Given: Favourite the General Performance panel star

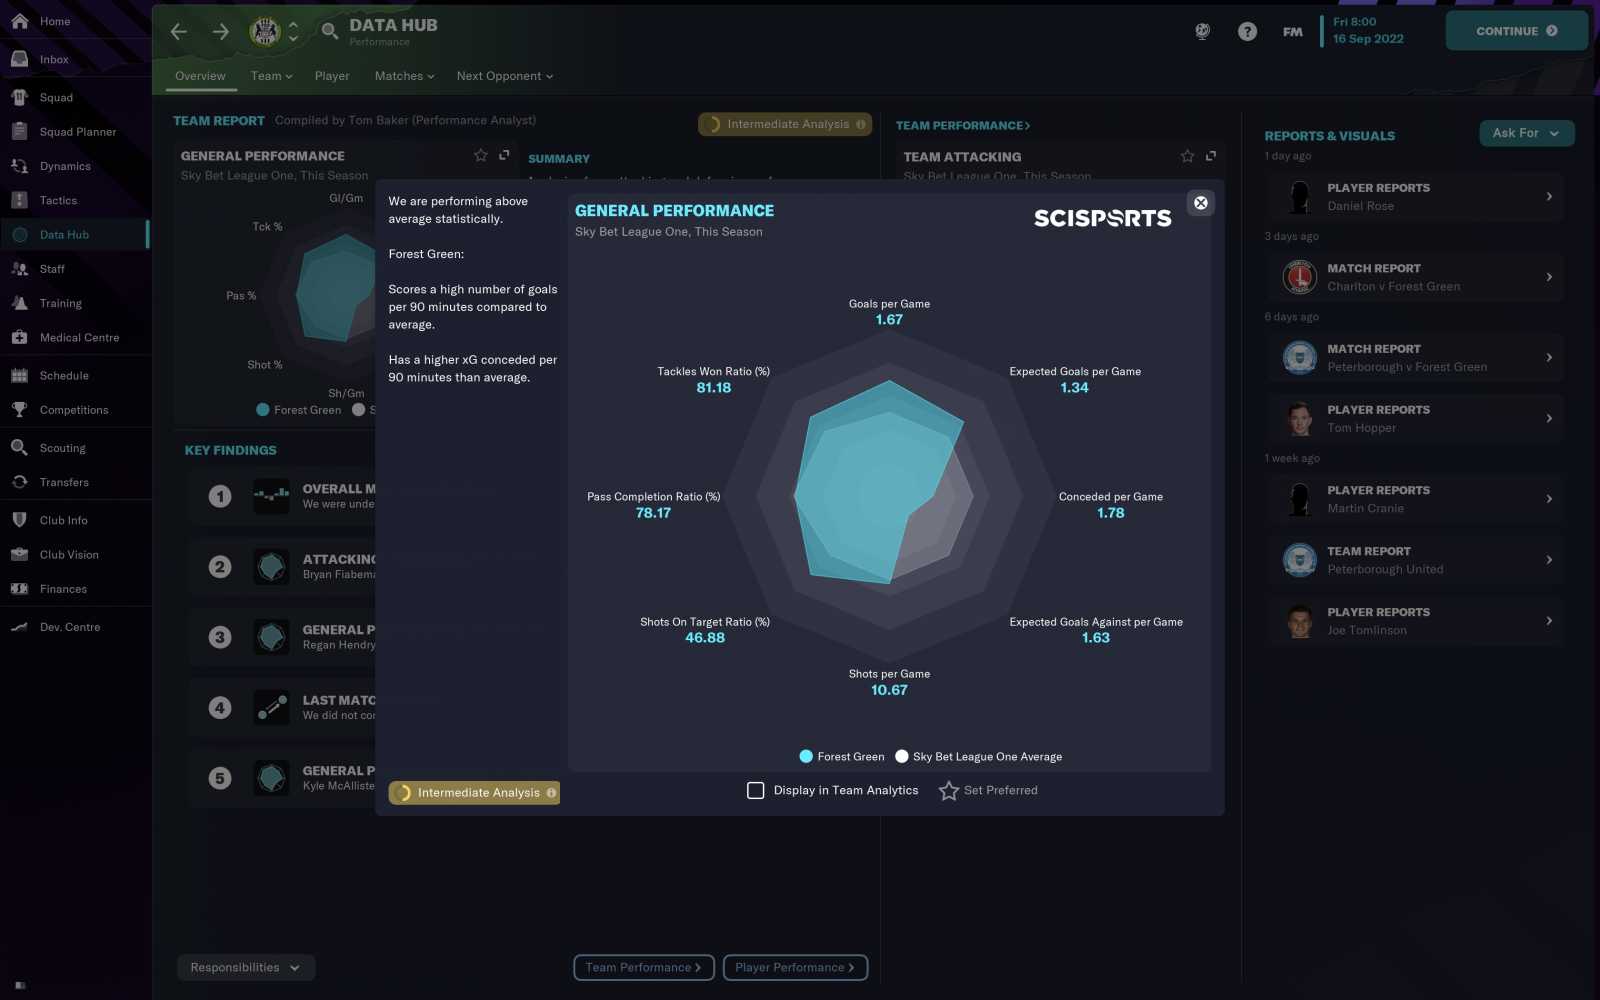Looking at the screenshot, I should (x=481, y=155).
